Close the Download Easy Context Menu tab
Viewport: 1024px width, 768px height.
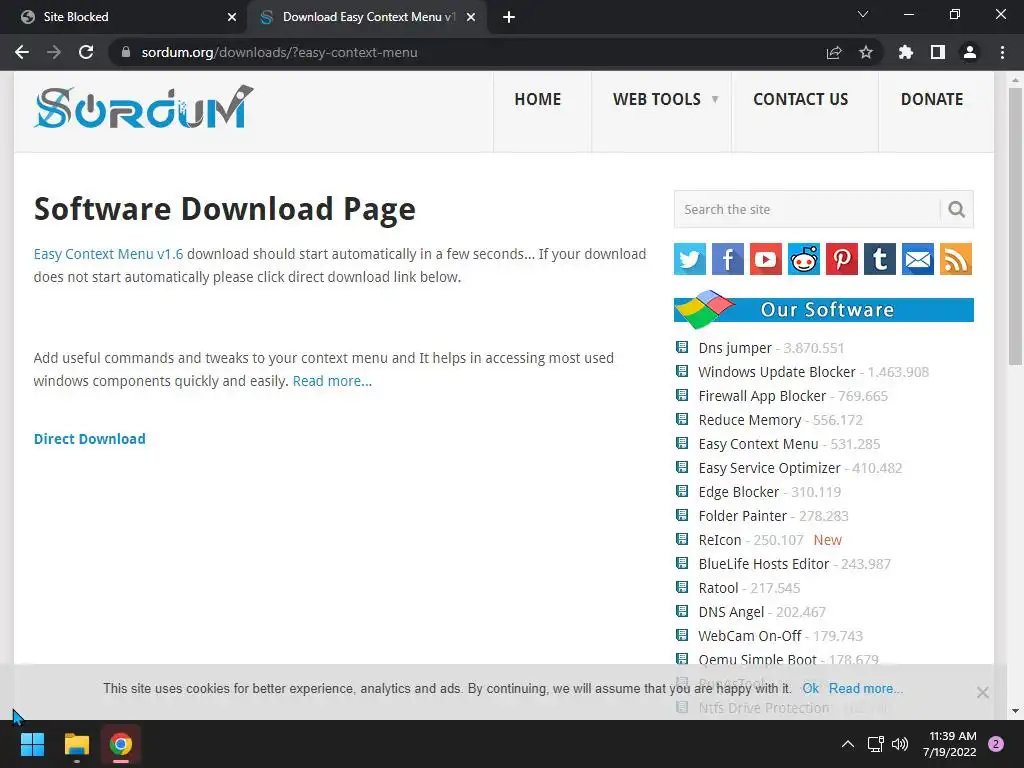471,17
